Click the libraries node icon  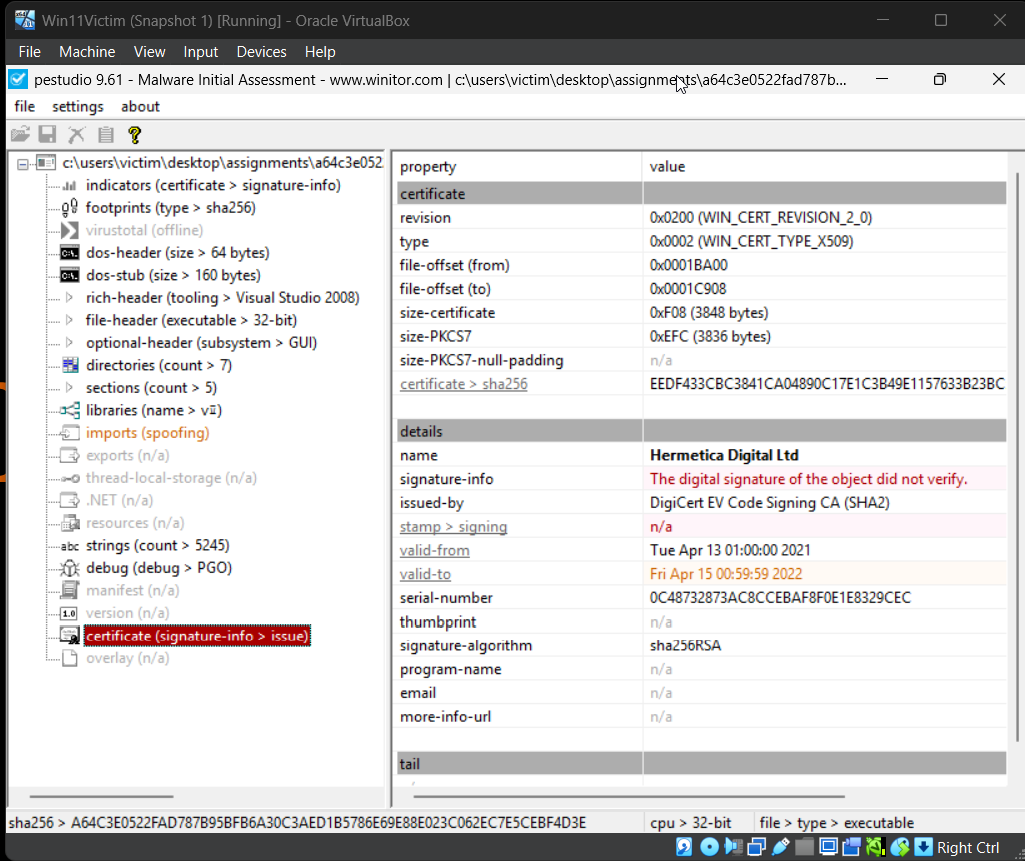pyautogui.click(x=69, y=410)
